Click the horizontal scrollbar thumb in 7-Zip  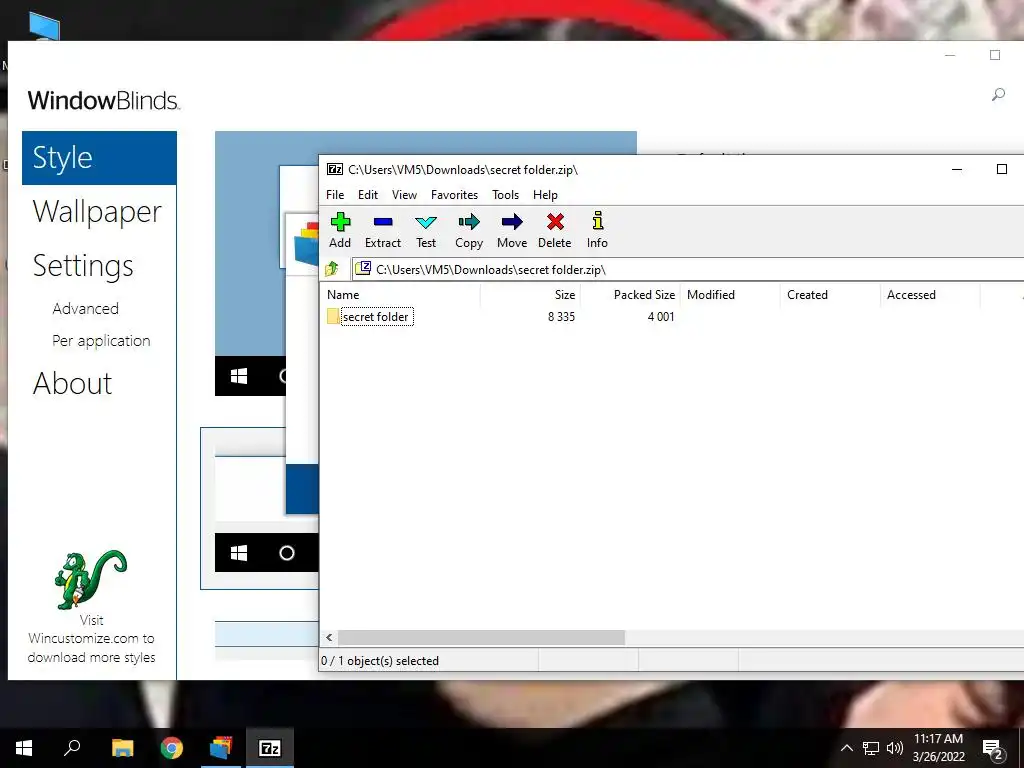point(481,637)
